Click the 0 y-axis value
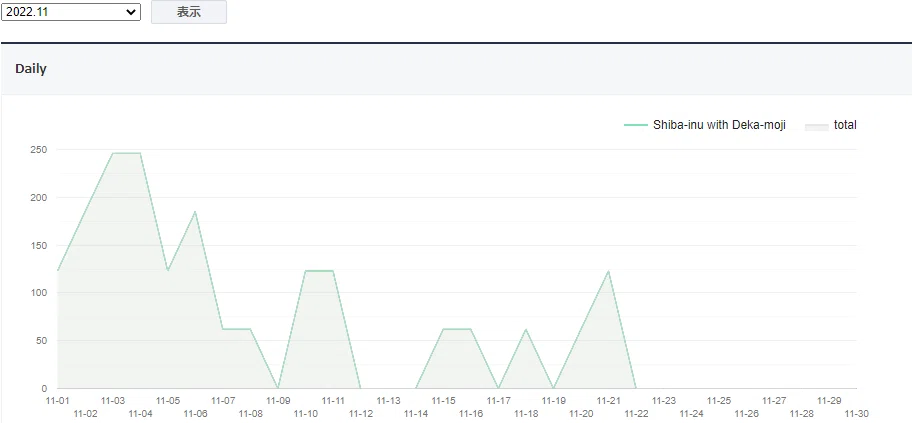This screenshot has width=912, height=423. tap(44, 388)
